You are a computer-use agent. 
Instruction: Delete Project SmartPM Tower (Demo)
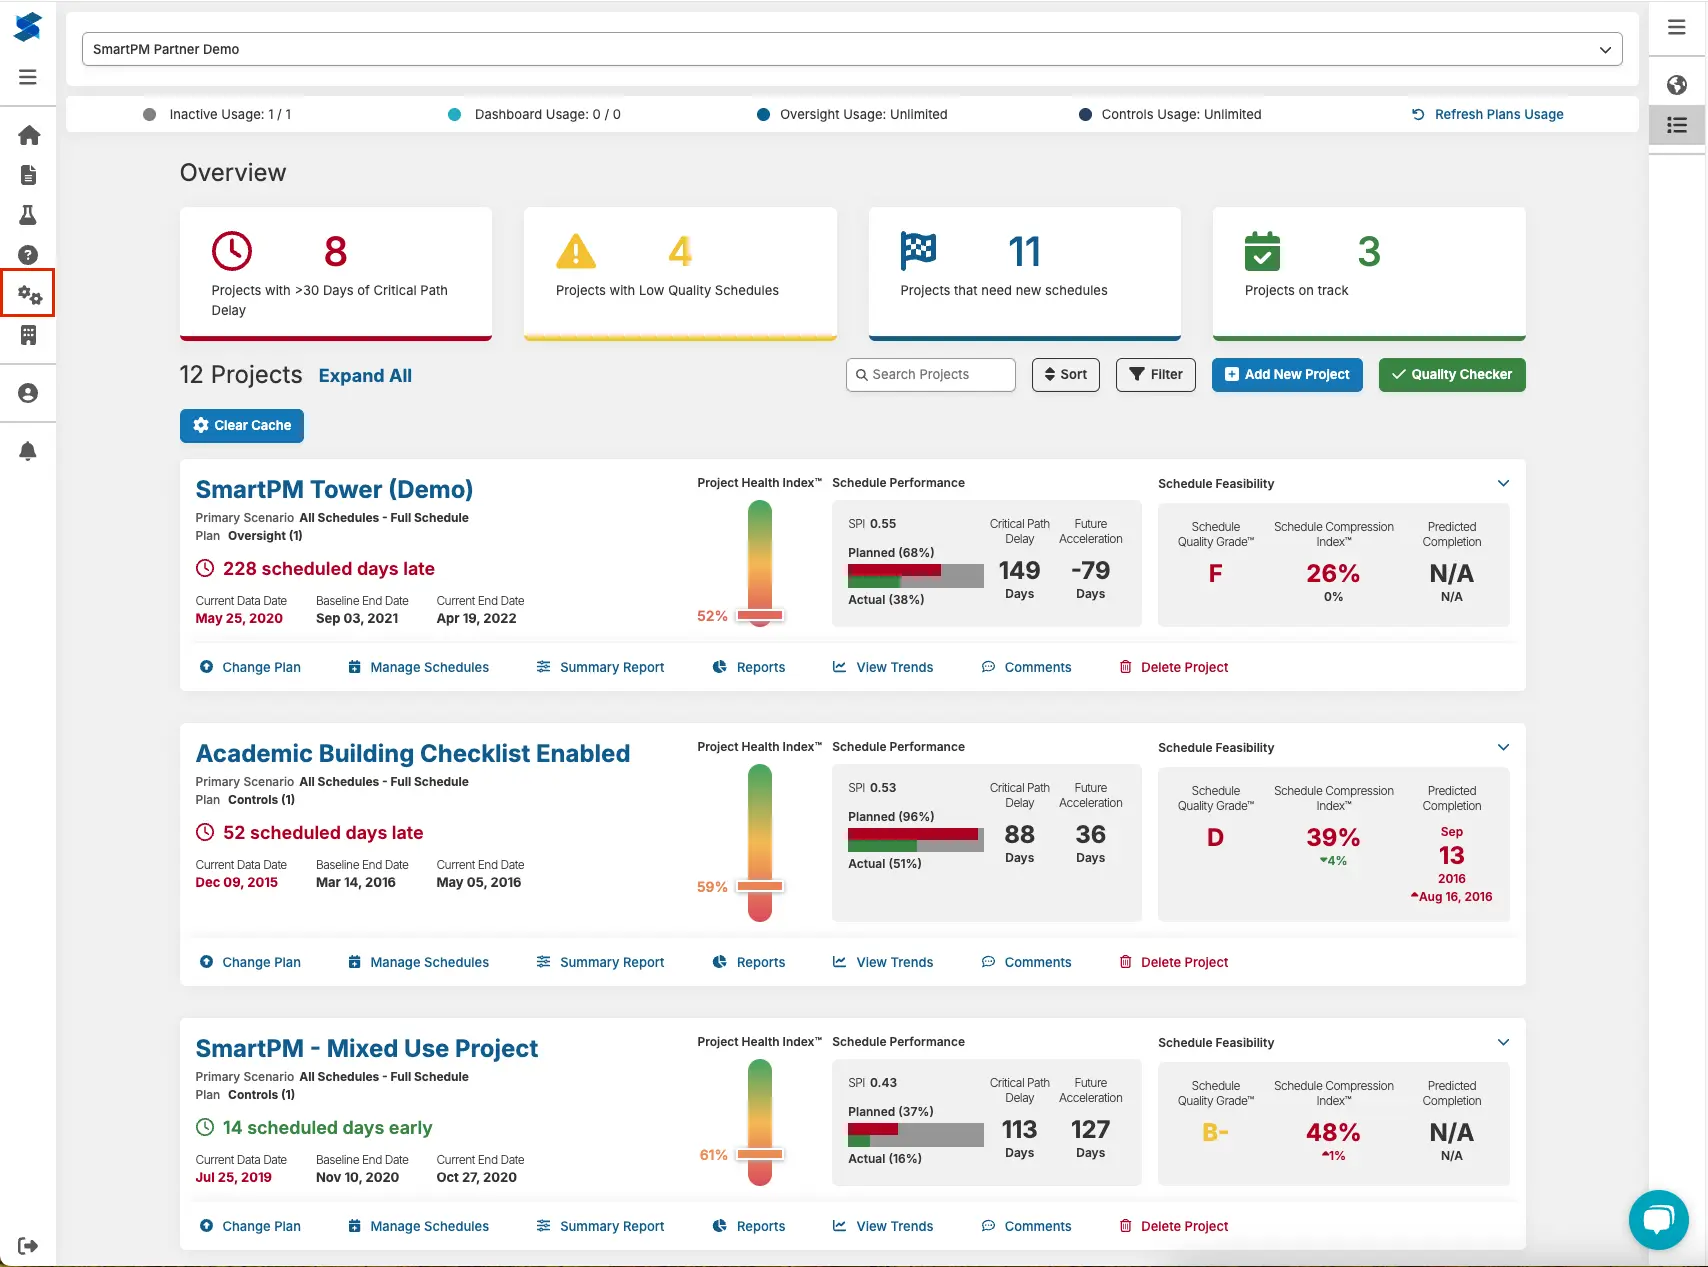click(x=1173, y=667)
